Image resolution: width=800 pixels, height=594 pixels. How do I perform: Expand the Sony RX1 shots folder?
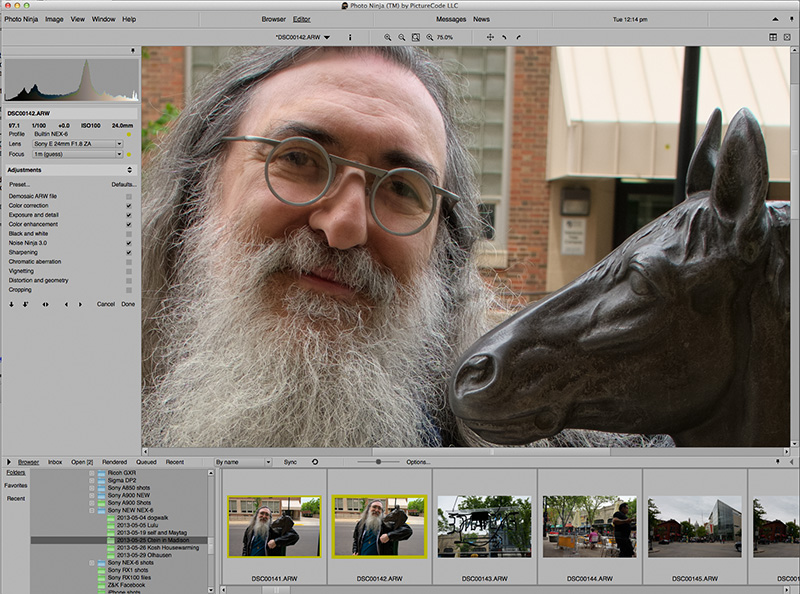point(129,572)
